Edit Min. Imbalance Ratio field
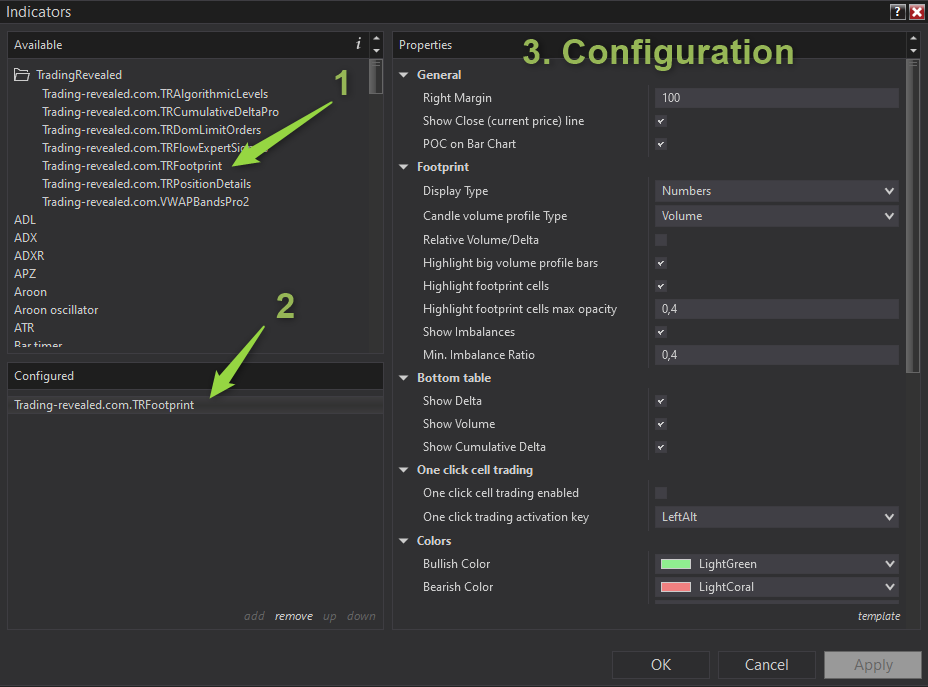The width and height of the screenshot is (928, 687). 776,355
